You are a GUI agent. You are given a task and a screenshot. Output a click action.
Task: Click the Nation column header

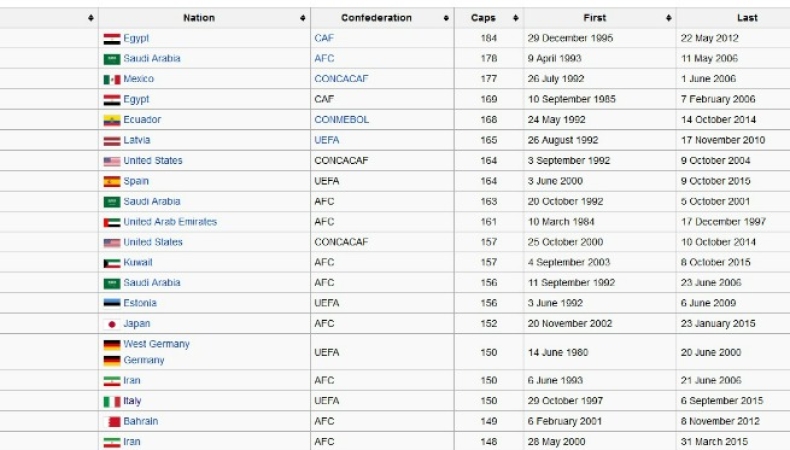199,18
